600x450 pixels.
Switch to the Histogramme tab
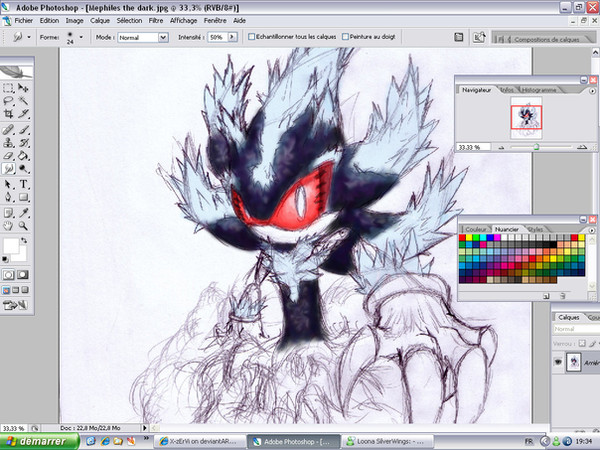539,90
